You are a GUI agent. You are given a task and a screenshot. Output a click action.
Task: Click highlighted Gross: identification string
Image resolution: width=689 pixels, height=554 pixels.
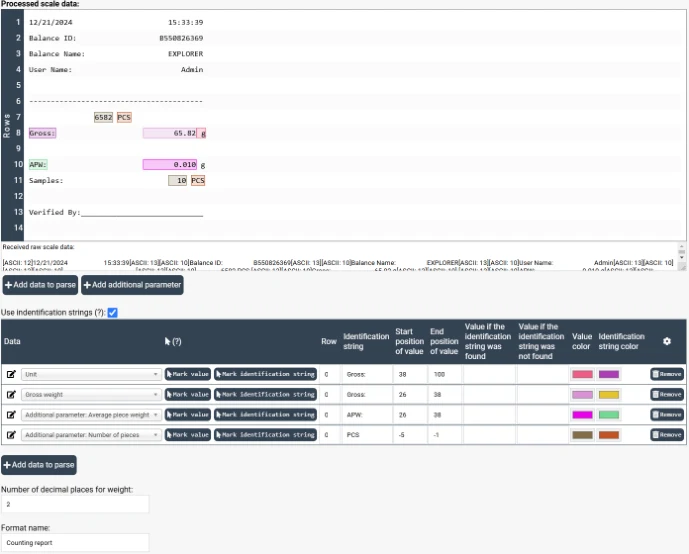click(x=42, y=133)
